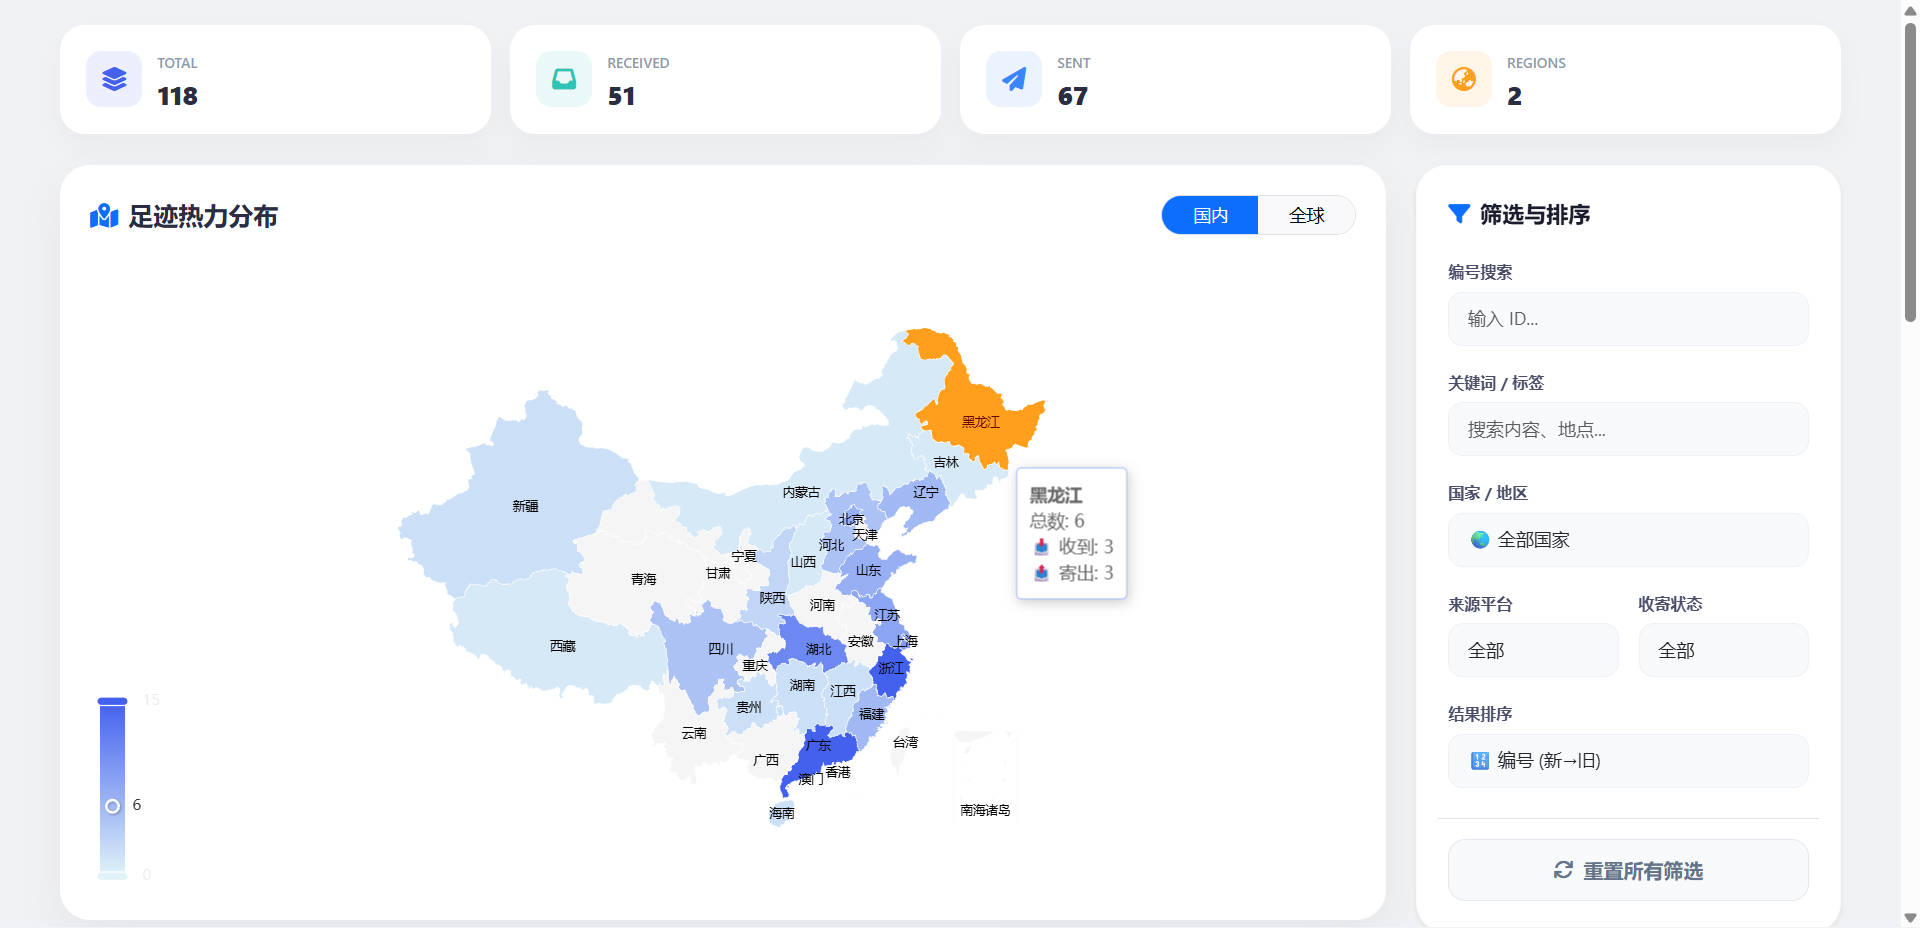This screenshot has height=928, width=1920.
Task: Click the REGIONS globe icon
Action: [x=1464, y=79]
